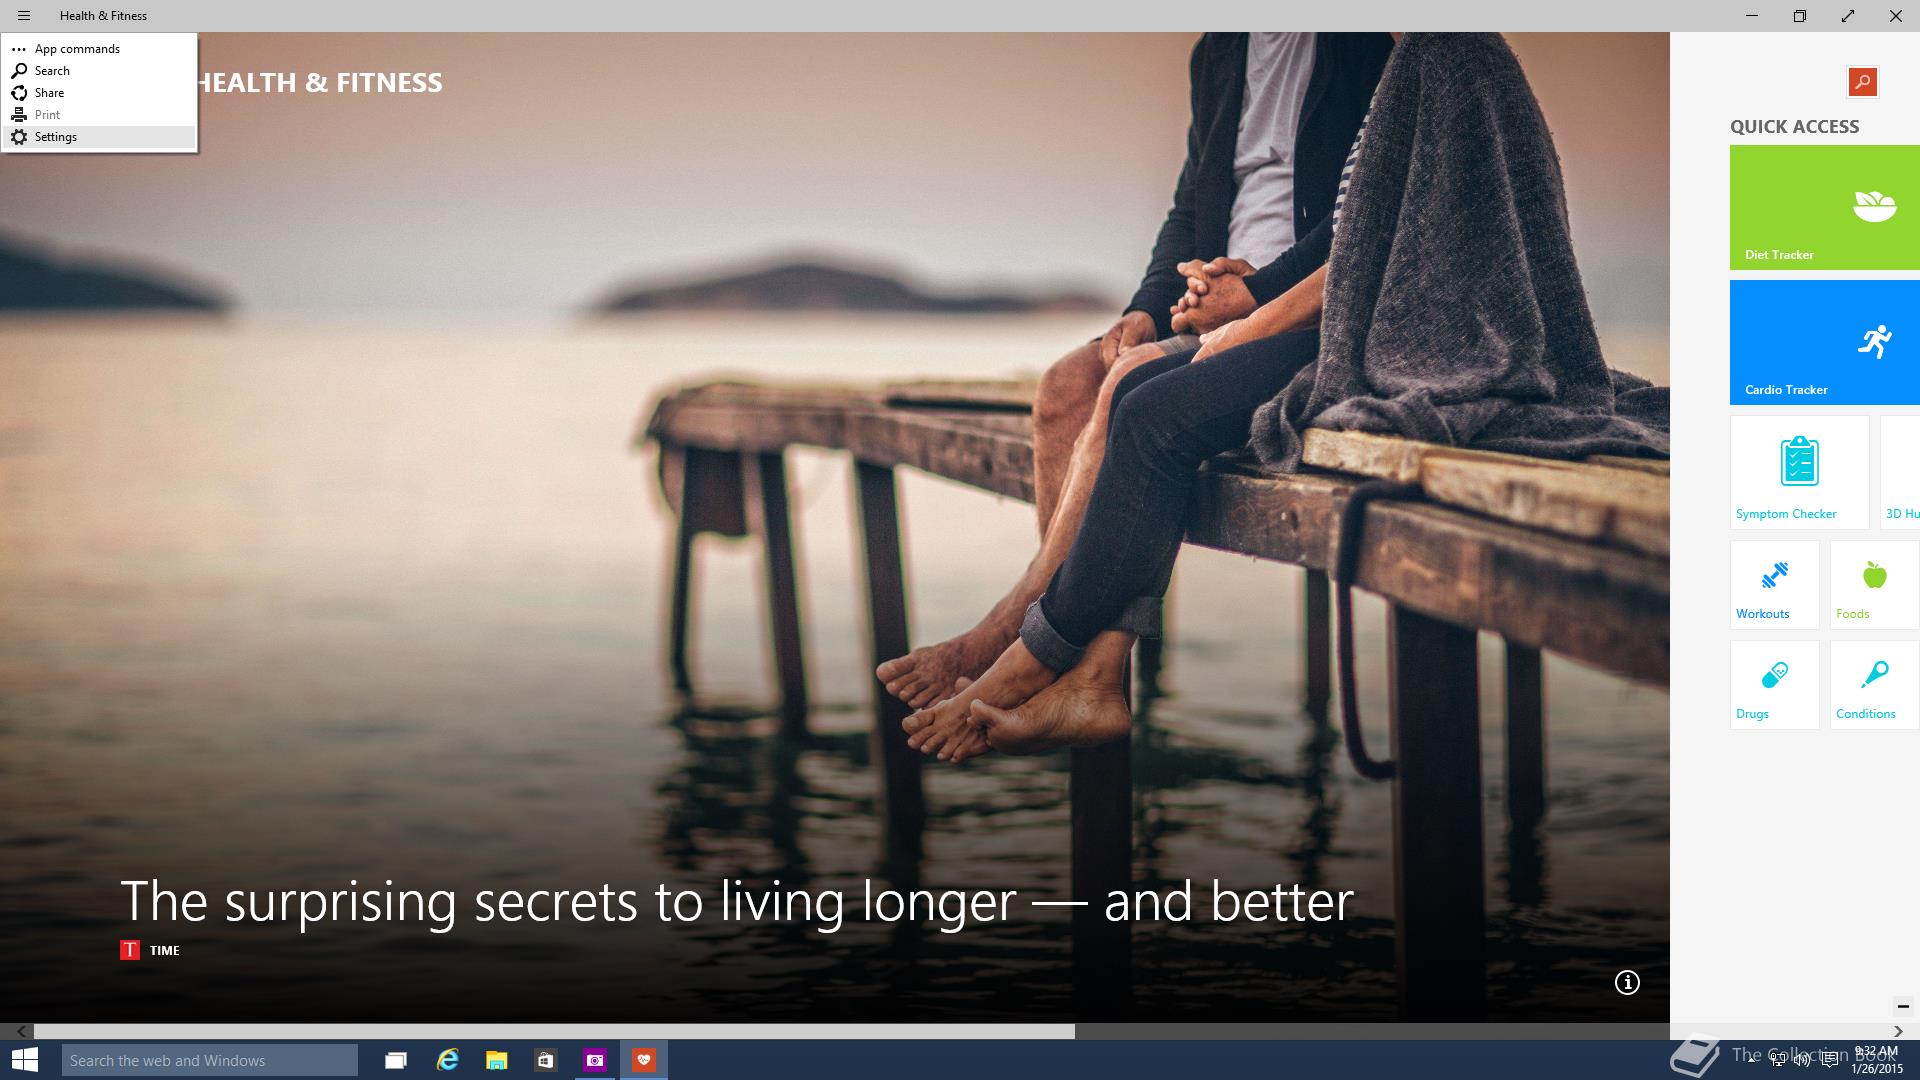Click the Windows Start button

click(x=24, y=1060)
